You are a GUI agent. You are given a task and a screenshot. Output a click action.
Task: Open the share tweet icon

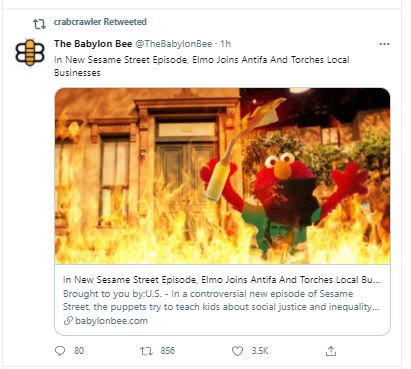(331, 351)
